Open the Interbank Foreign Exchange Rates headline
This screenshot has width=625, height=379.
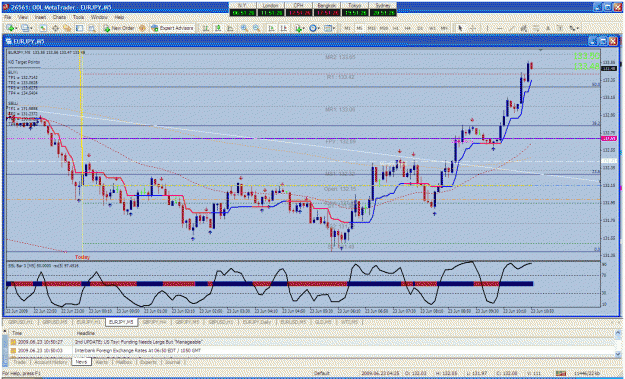tap(138, 351)
